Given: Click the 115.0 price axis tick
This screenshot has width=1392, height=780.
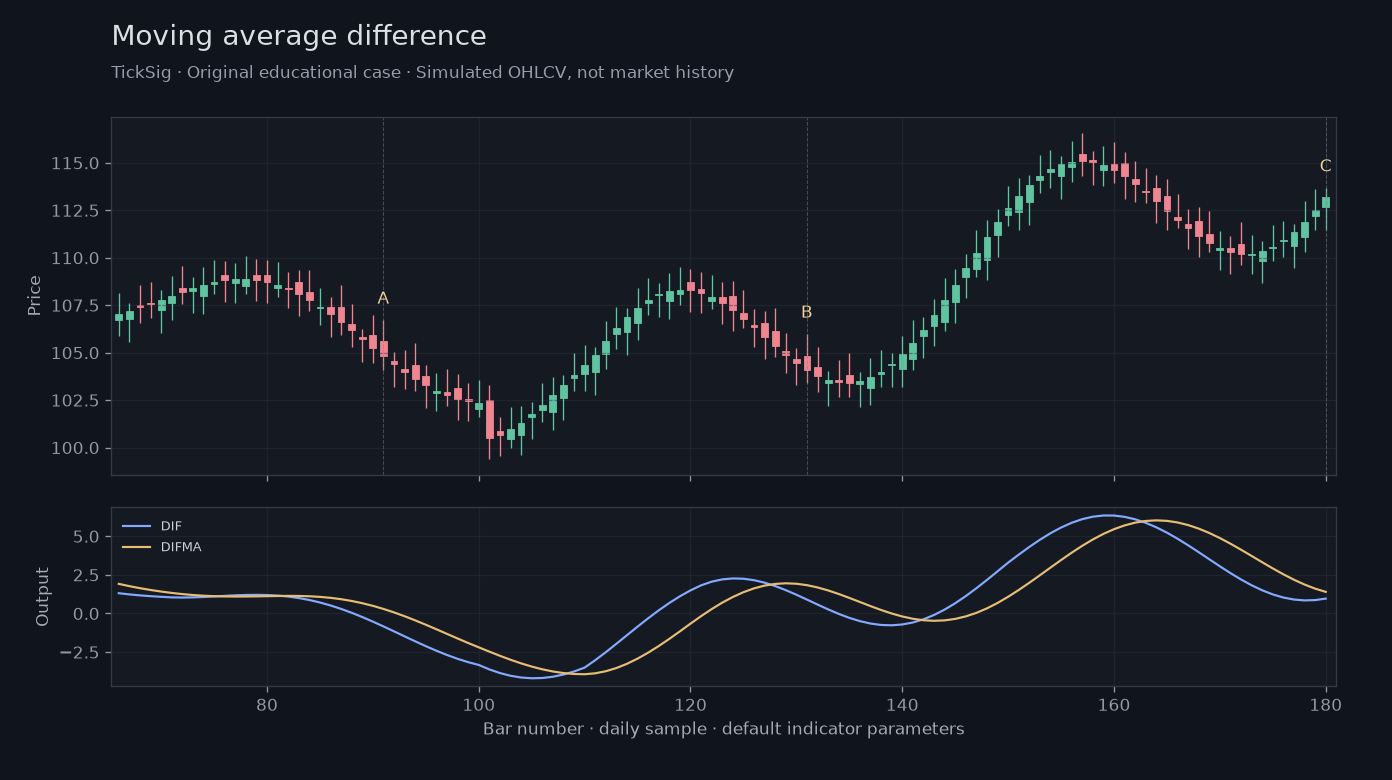Looking at the screenshot, I should tap(75, 164).
